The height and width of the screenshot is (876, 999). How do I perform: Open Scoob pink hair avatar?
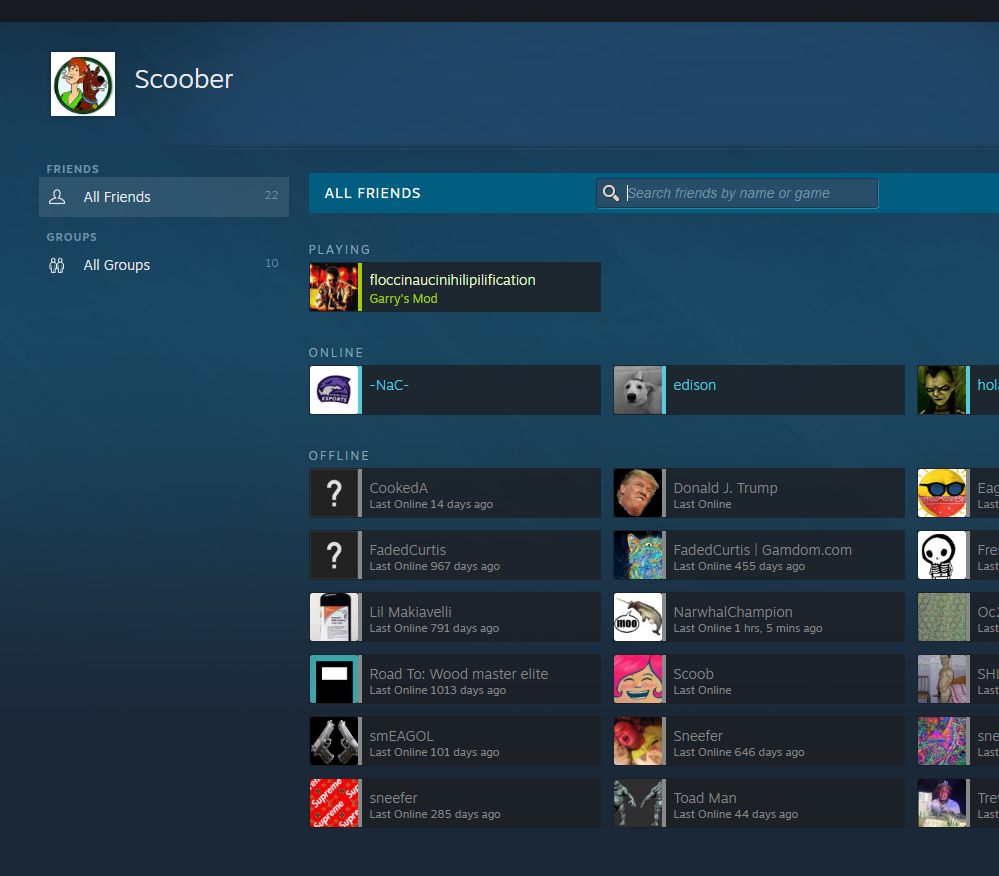638,679
